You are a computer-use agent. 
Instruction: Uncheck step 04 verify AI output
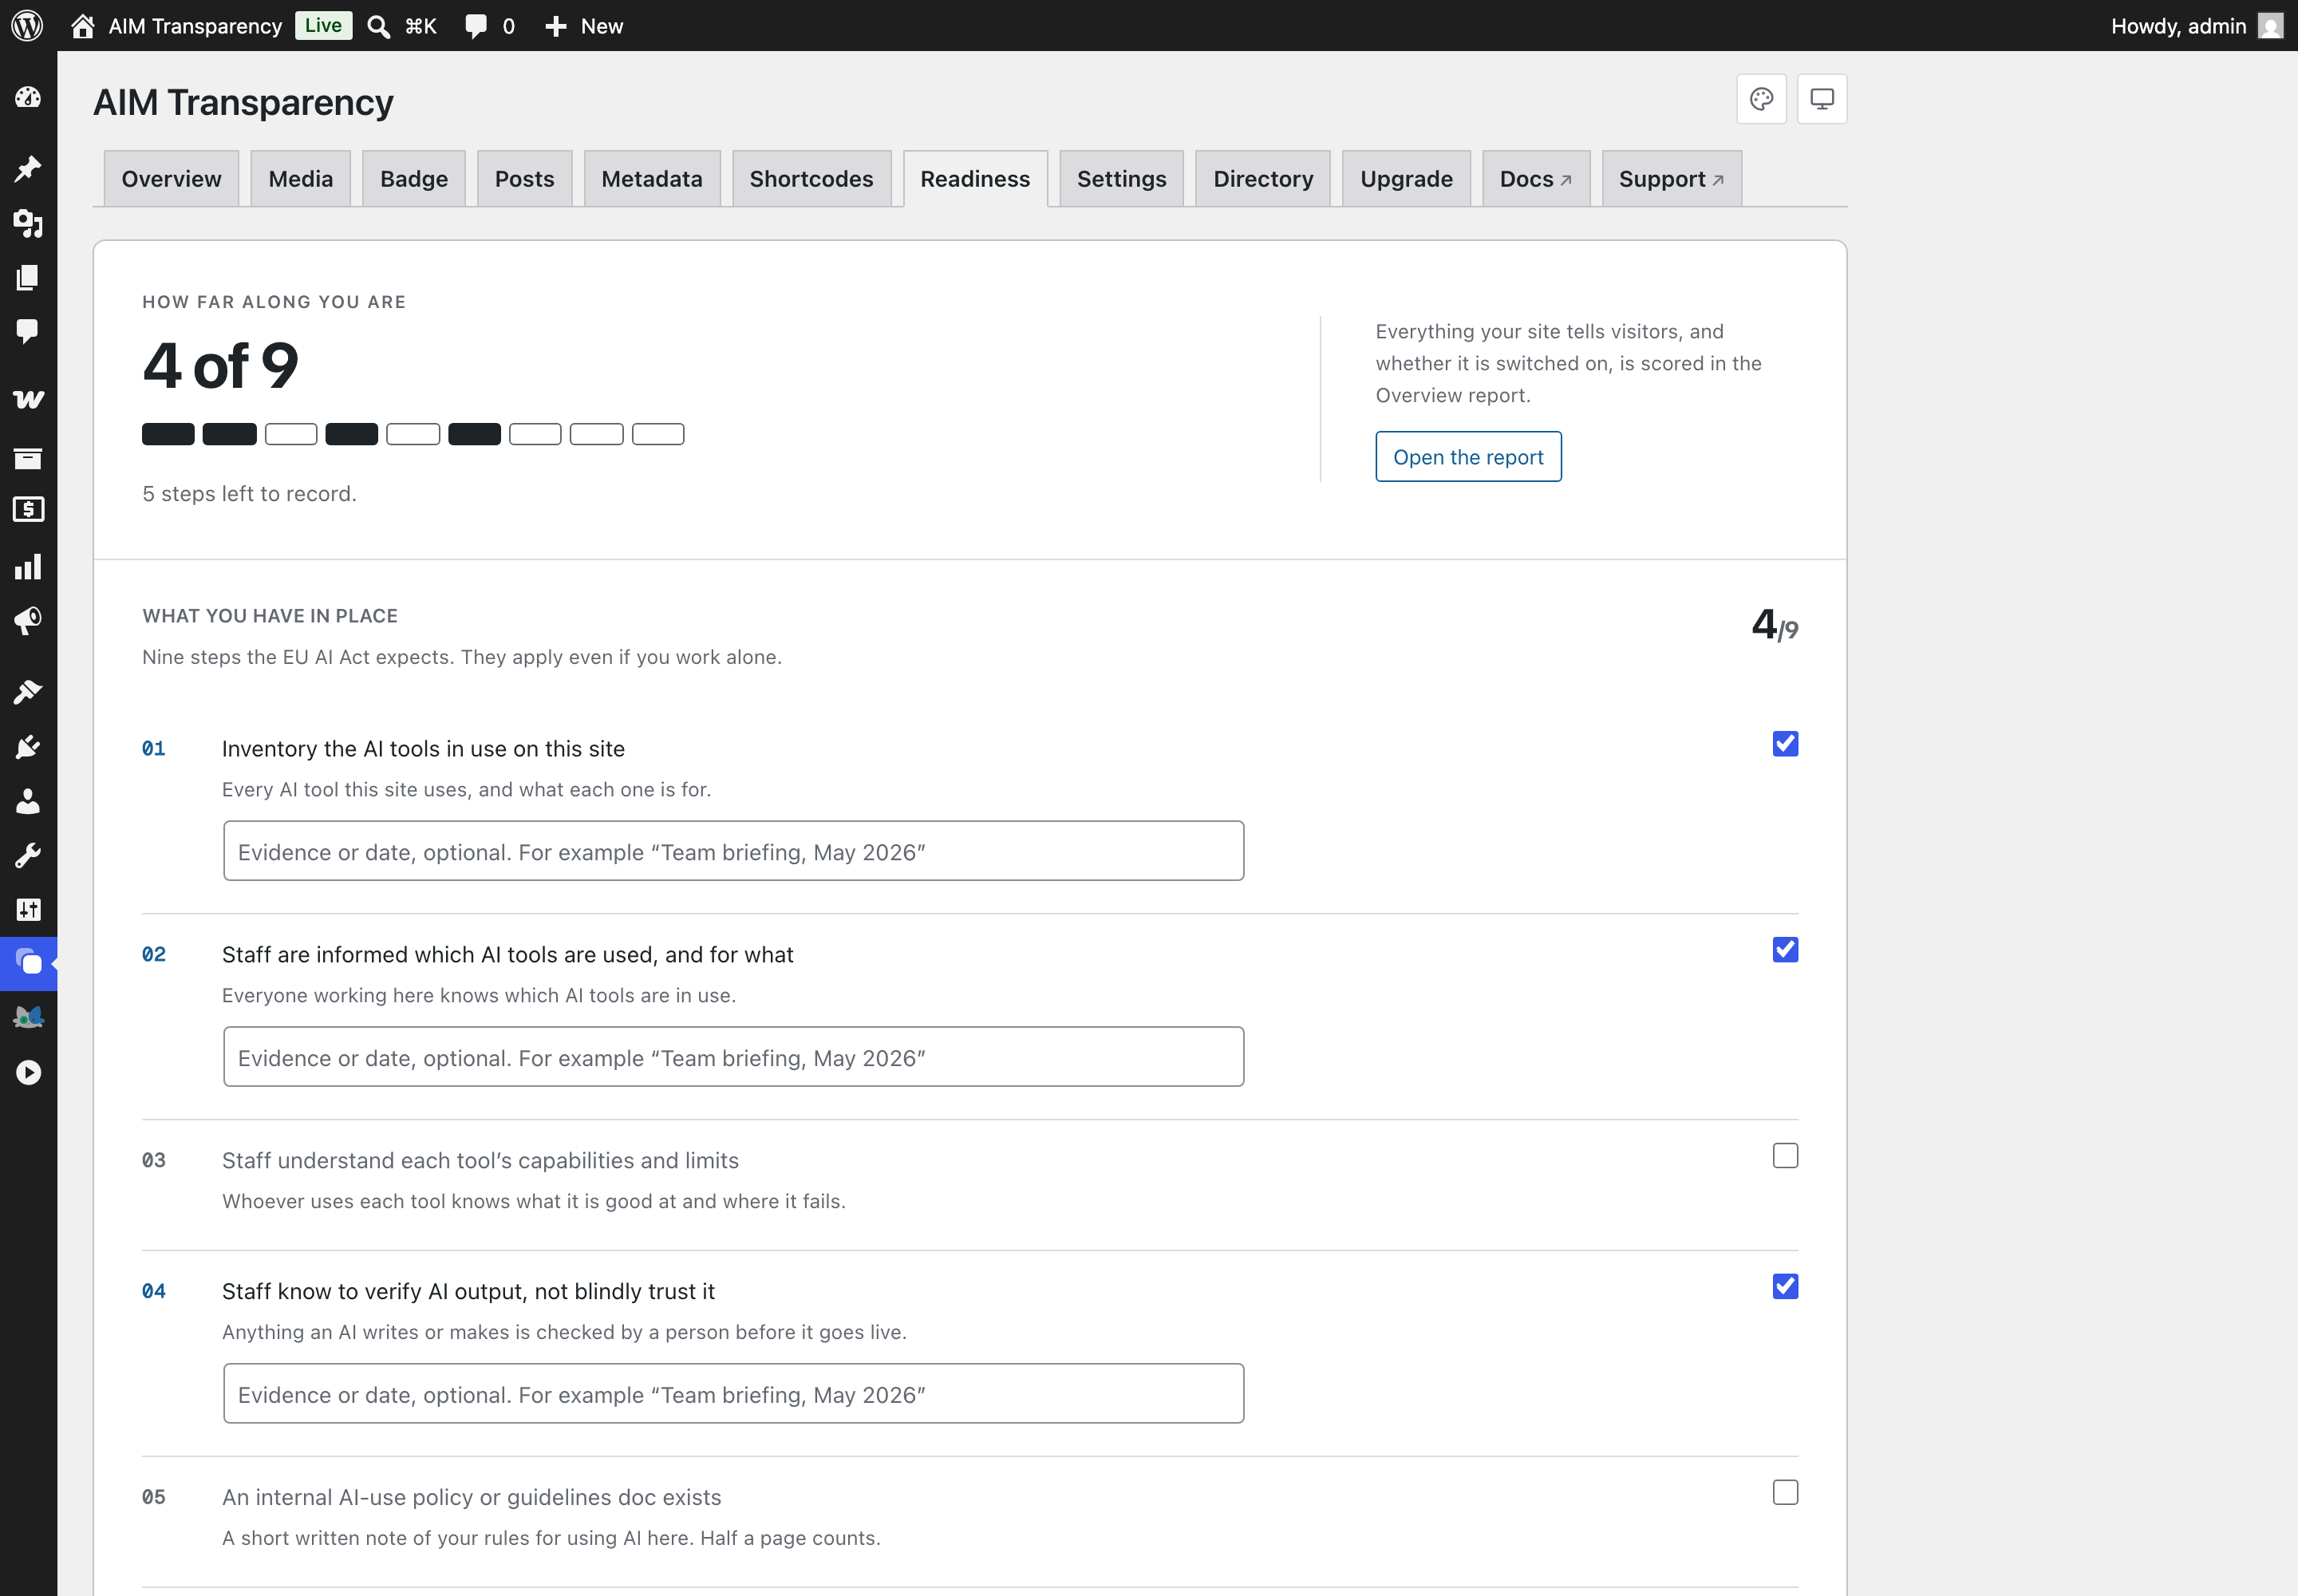click(x=1785, y=1287)
